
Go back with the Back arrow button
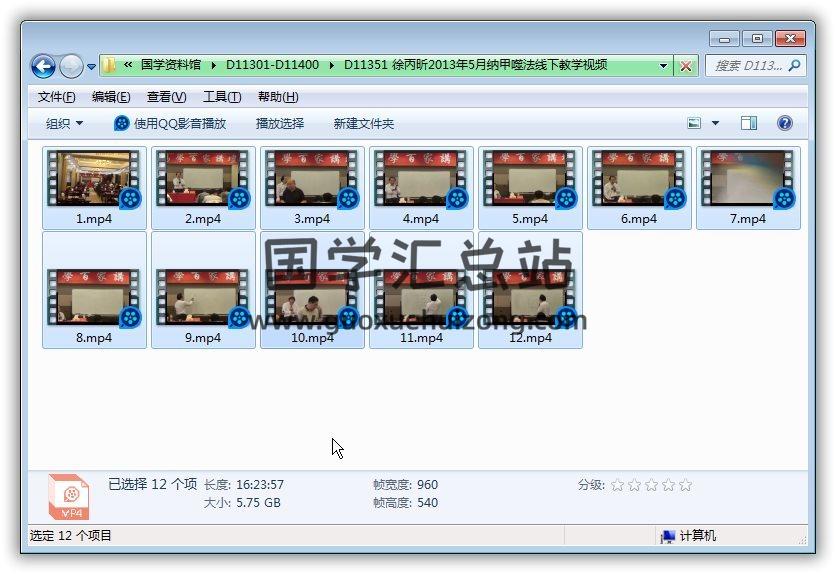pos(43,67)
